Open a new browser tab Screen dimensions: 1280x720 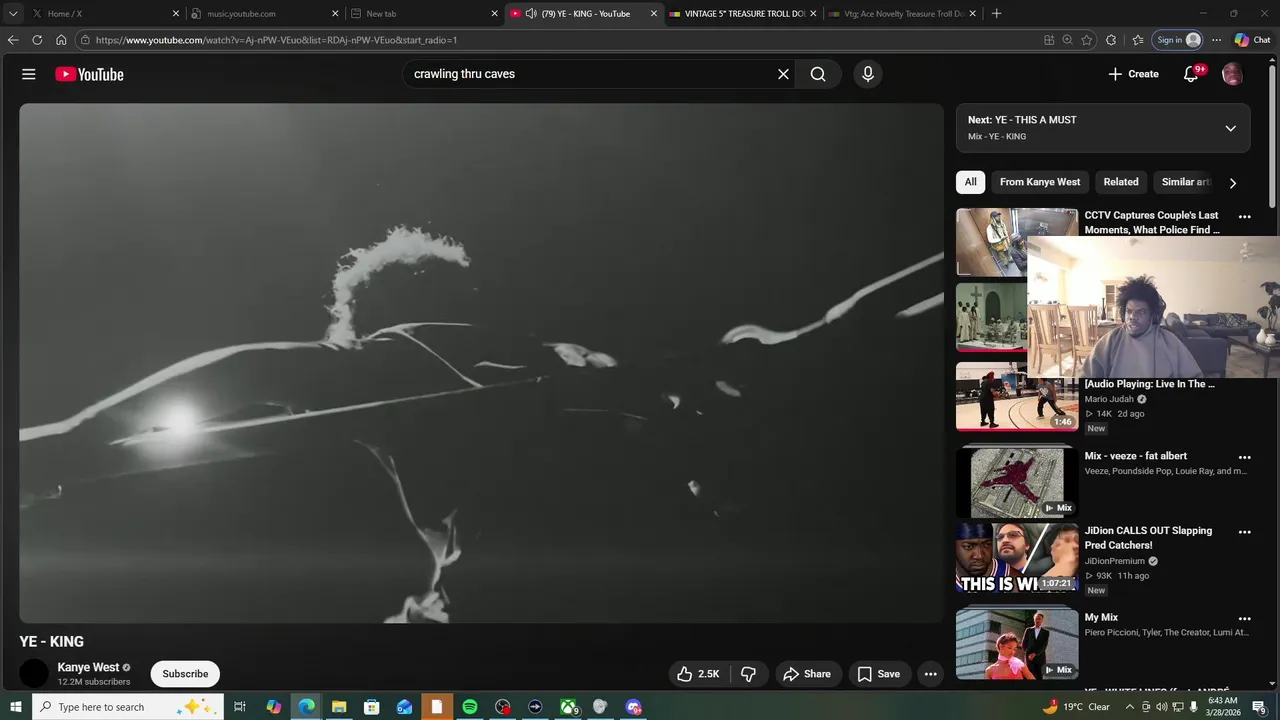pos(996,14)
